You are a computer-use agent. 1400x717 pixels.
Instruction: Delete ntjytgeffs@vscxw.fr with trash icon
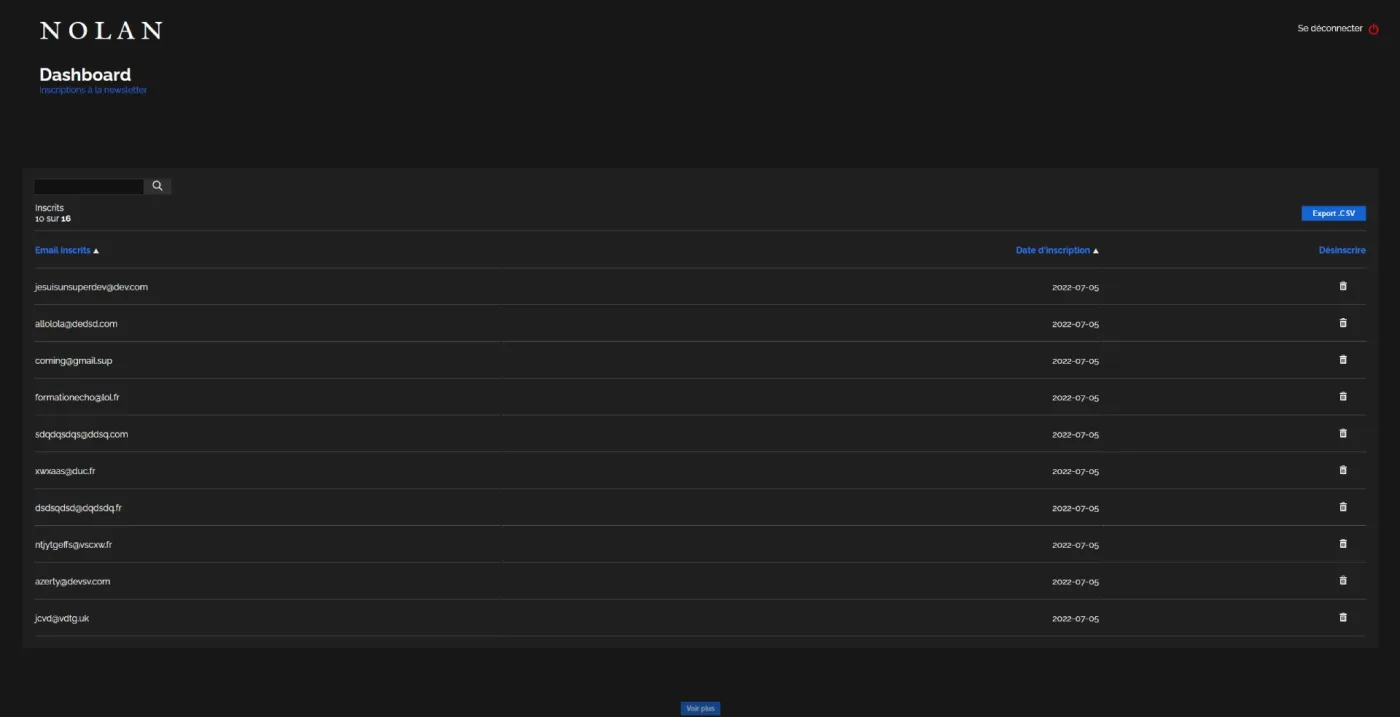pyautogui.click(x=1343, y=544)
